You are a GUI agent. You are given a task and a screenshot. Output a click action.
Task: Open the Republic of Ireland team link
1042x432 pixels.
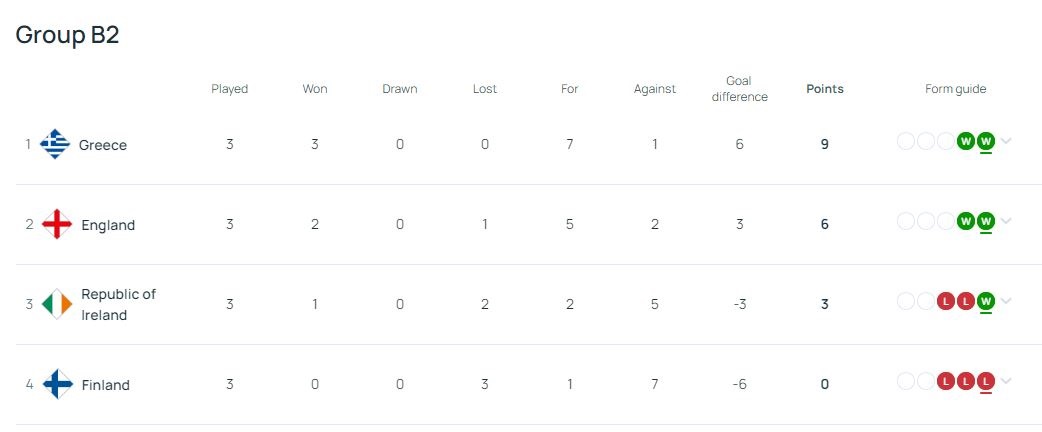tap(118, 304)
